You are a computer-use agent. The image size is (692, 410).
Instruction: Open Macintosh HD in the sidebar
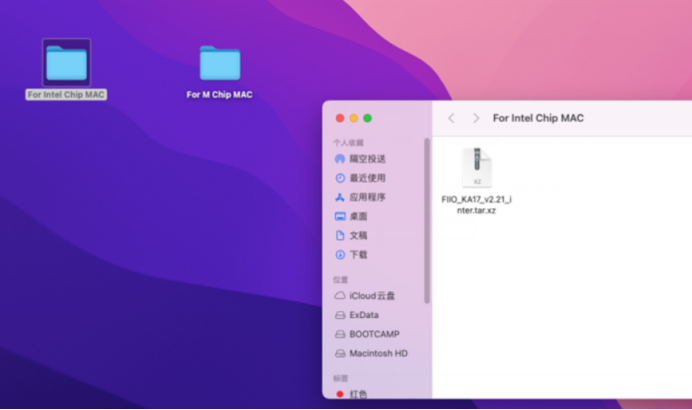tap(377, 353)
